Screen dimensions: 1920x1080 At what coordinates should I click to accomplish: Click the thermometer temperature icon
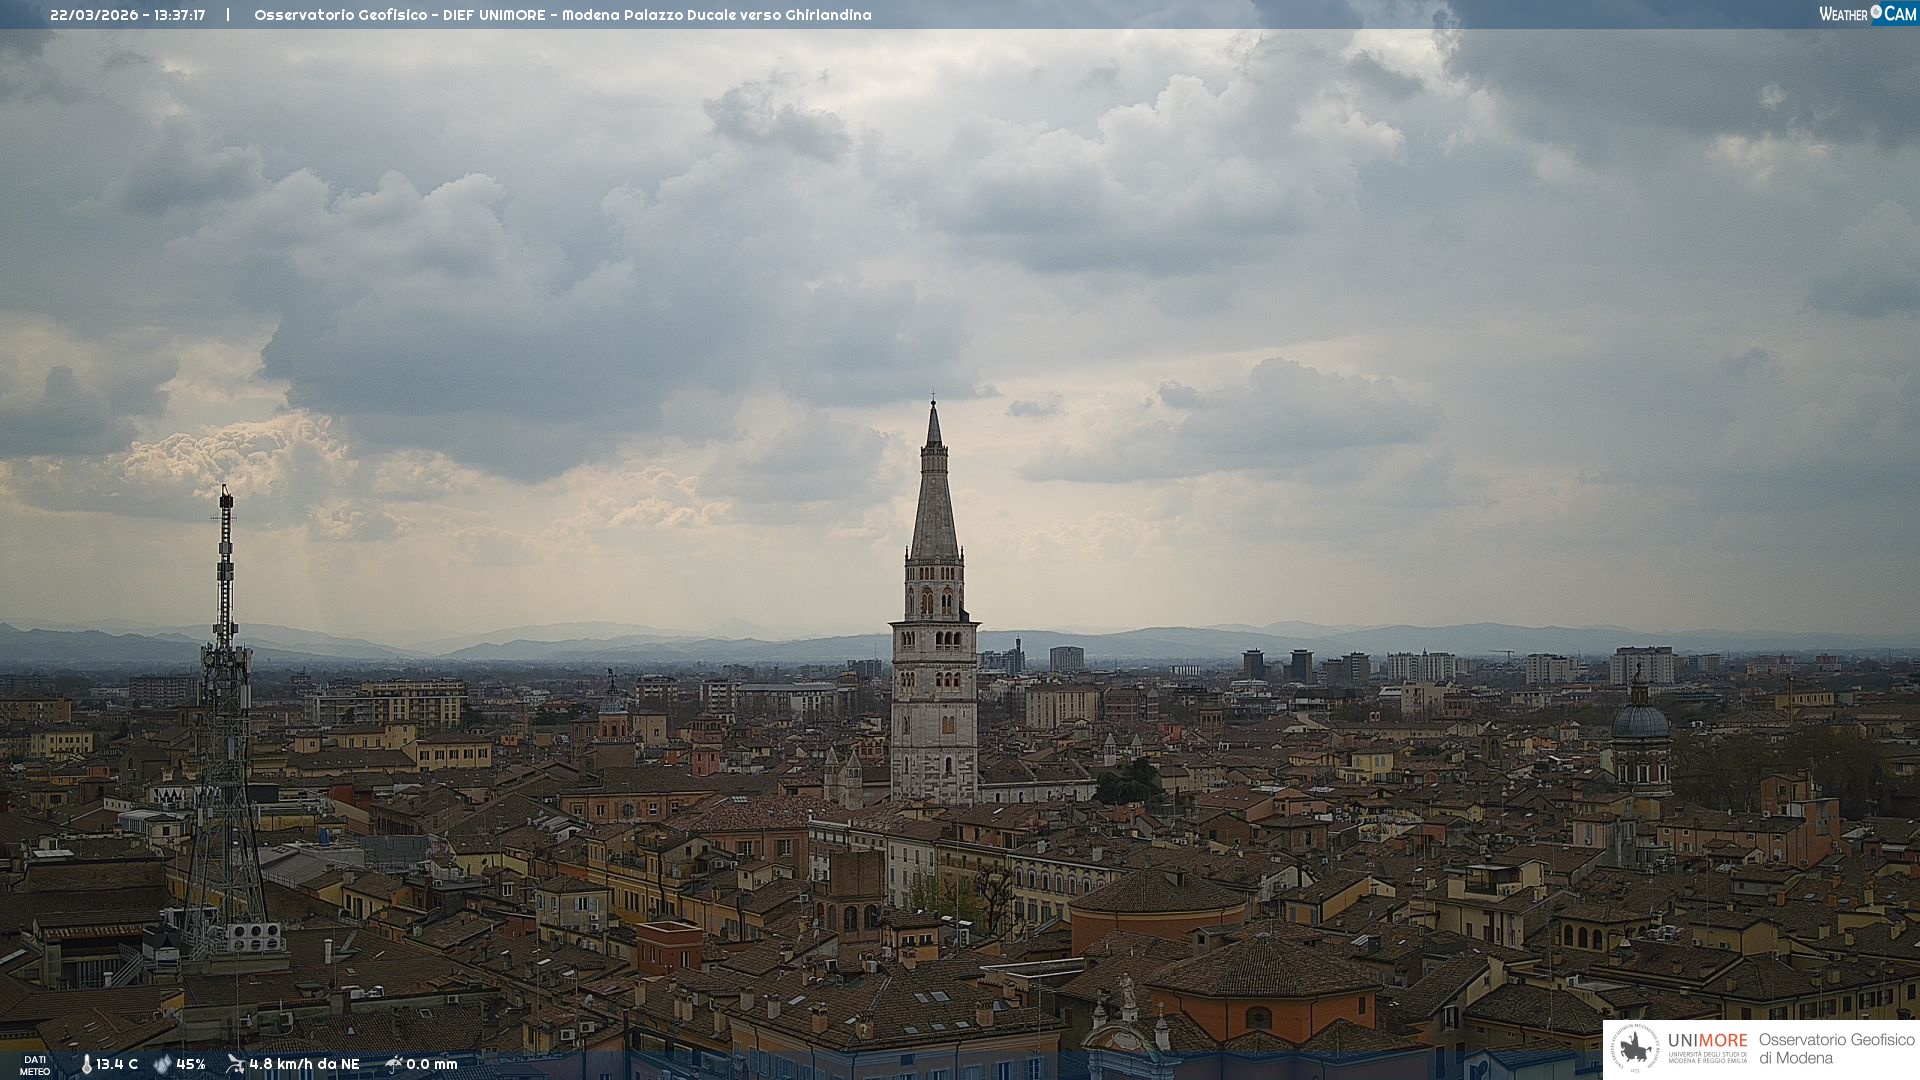click(x=87, y=1064)
